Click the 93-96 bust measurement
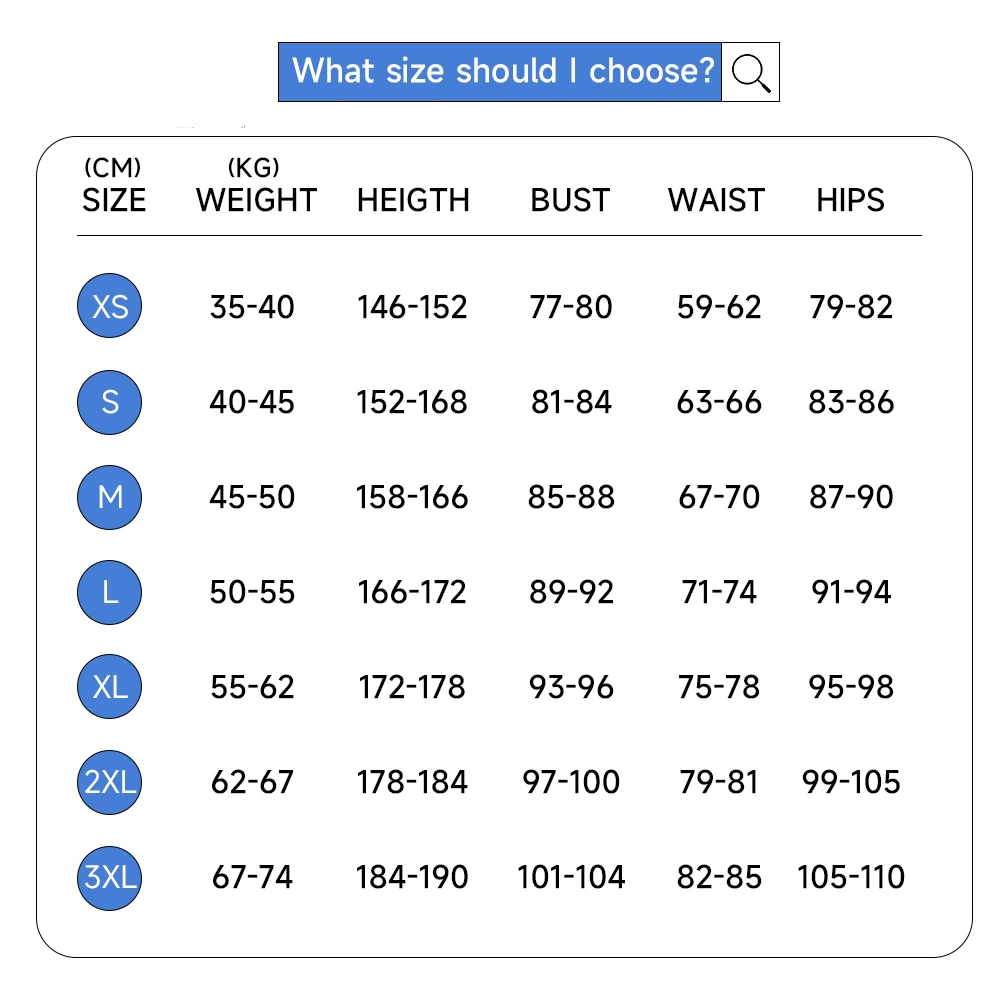The height and width of the screenshot is (1000, 1000). pos(571,687)
